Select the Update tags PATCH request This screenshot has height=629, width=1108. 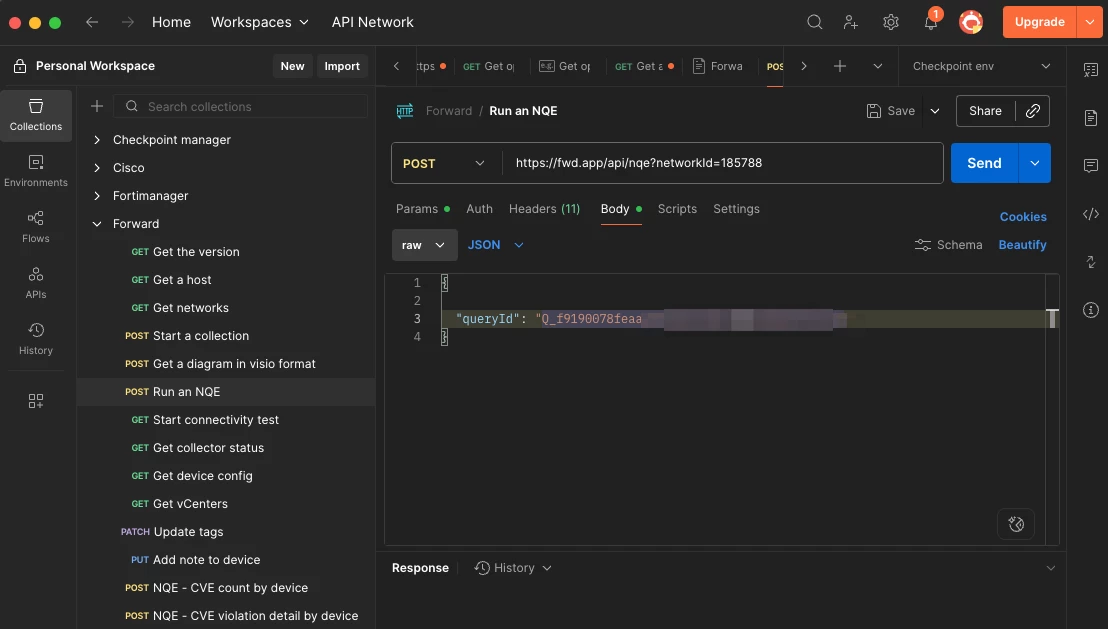(x=225, y=531)
